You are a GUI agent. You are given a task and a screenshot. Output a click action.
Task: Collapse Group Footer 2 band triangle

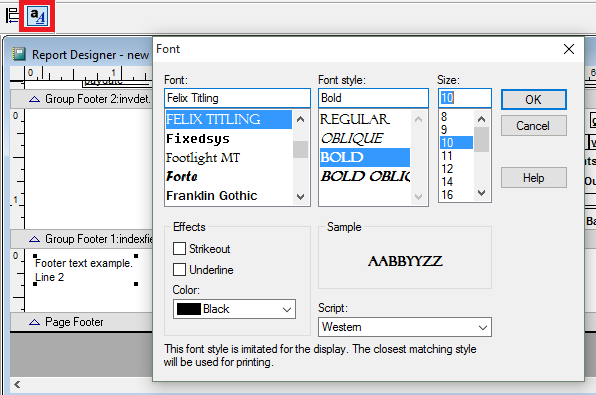point(34,99)
